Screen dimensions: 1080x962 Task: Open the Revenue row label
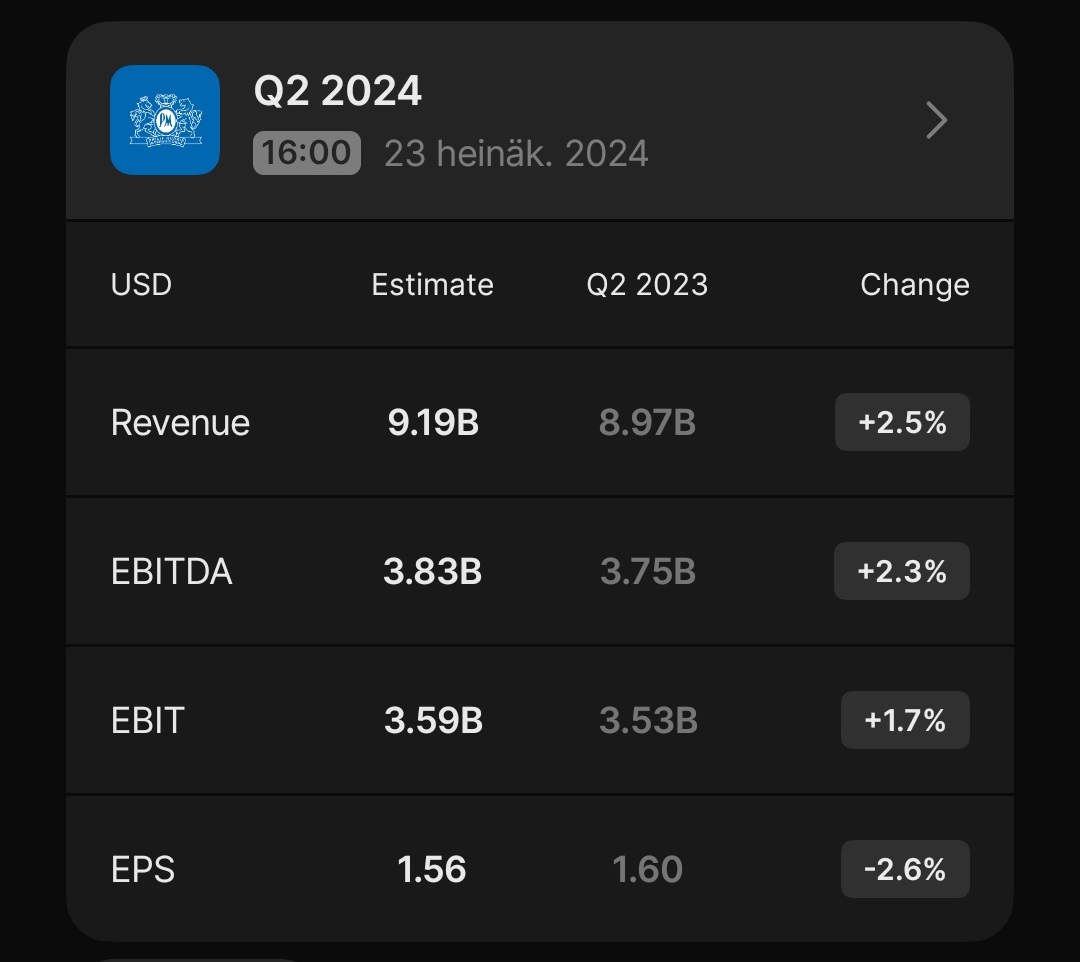pyautogui.click(x=180, y=422)
